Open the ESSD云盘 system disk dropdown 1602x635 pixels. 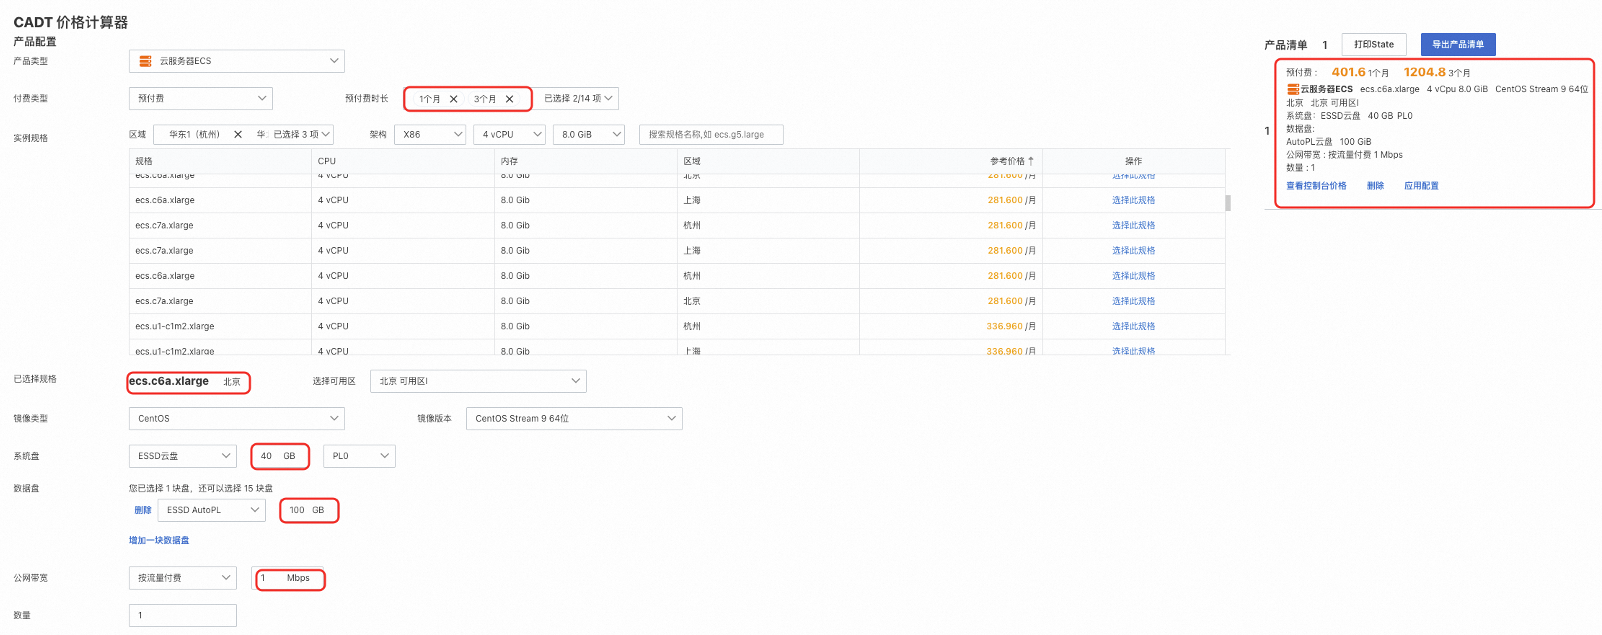coord(183,456)
